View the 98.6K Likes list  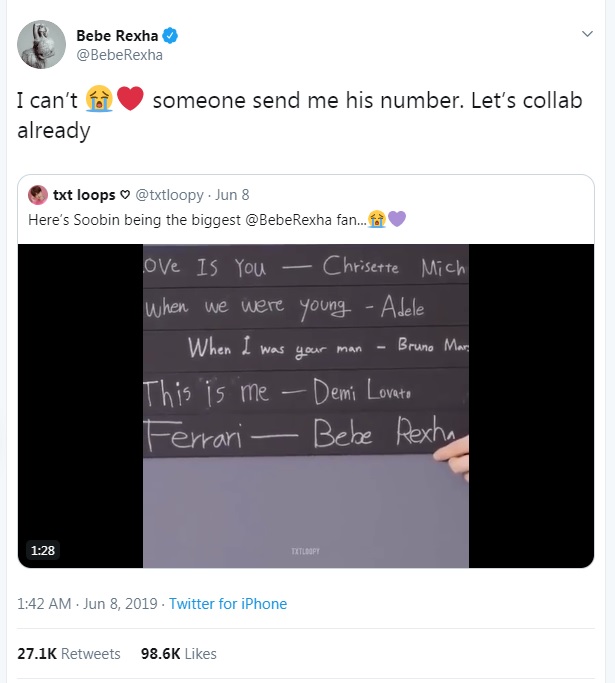coord(178,654)
